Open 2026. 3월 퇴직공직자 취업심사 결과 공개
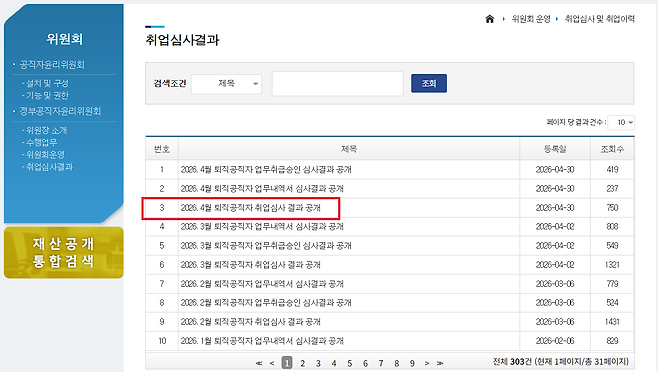The height and width of the screenshot is (372, 658). pyautogui.click(x=251, y=265)
